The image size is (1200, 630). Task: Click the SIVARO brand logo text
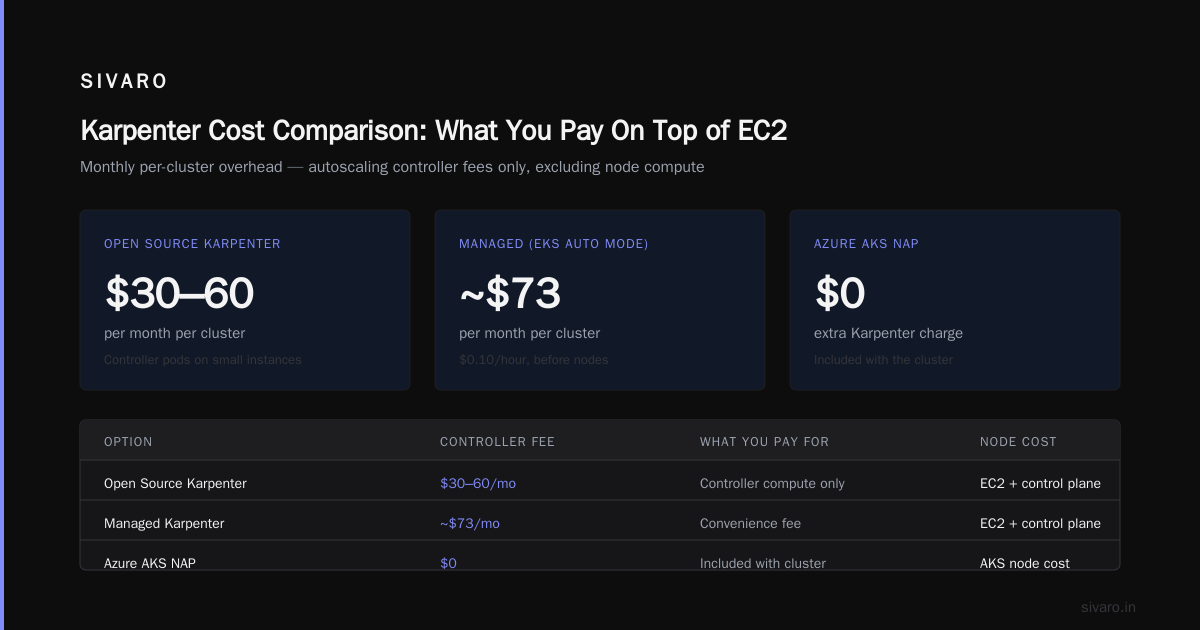[x=124, y=82]
